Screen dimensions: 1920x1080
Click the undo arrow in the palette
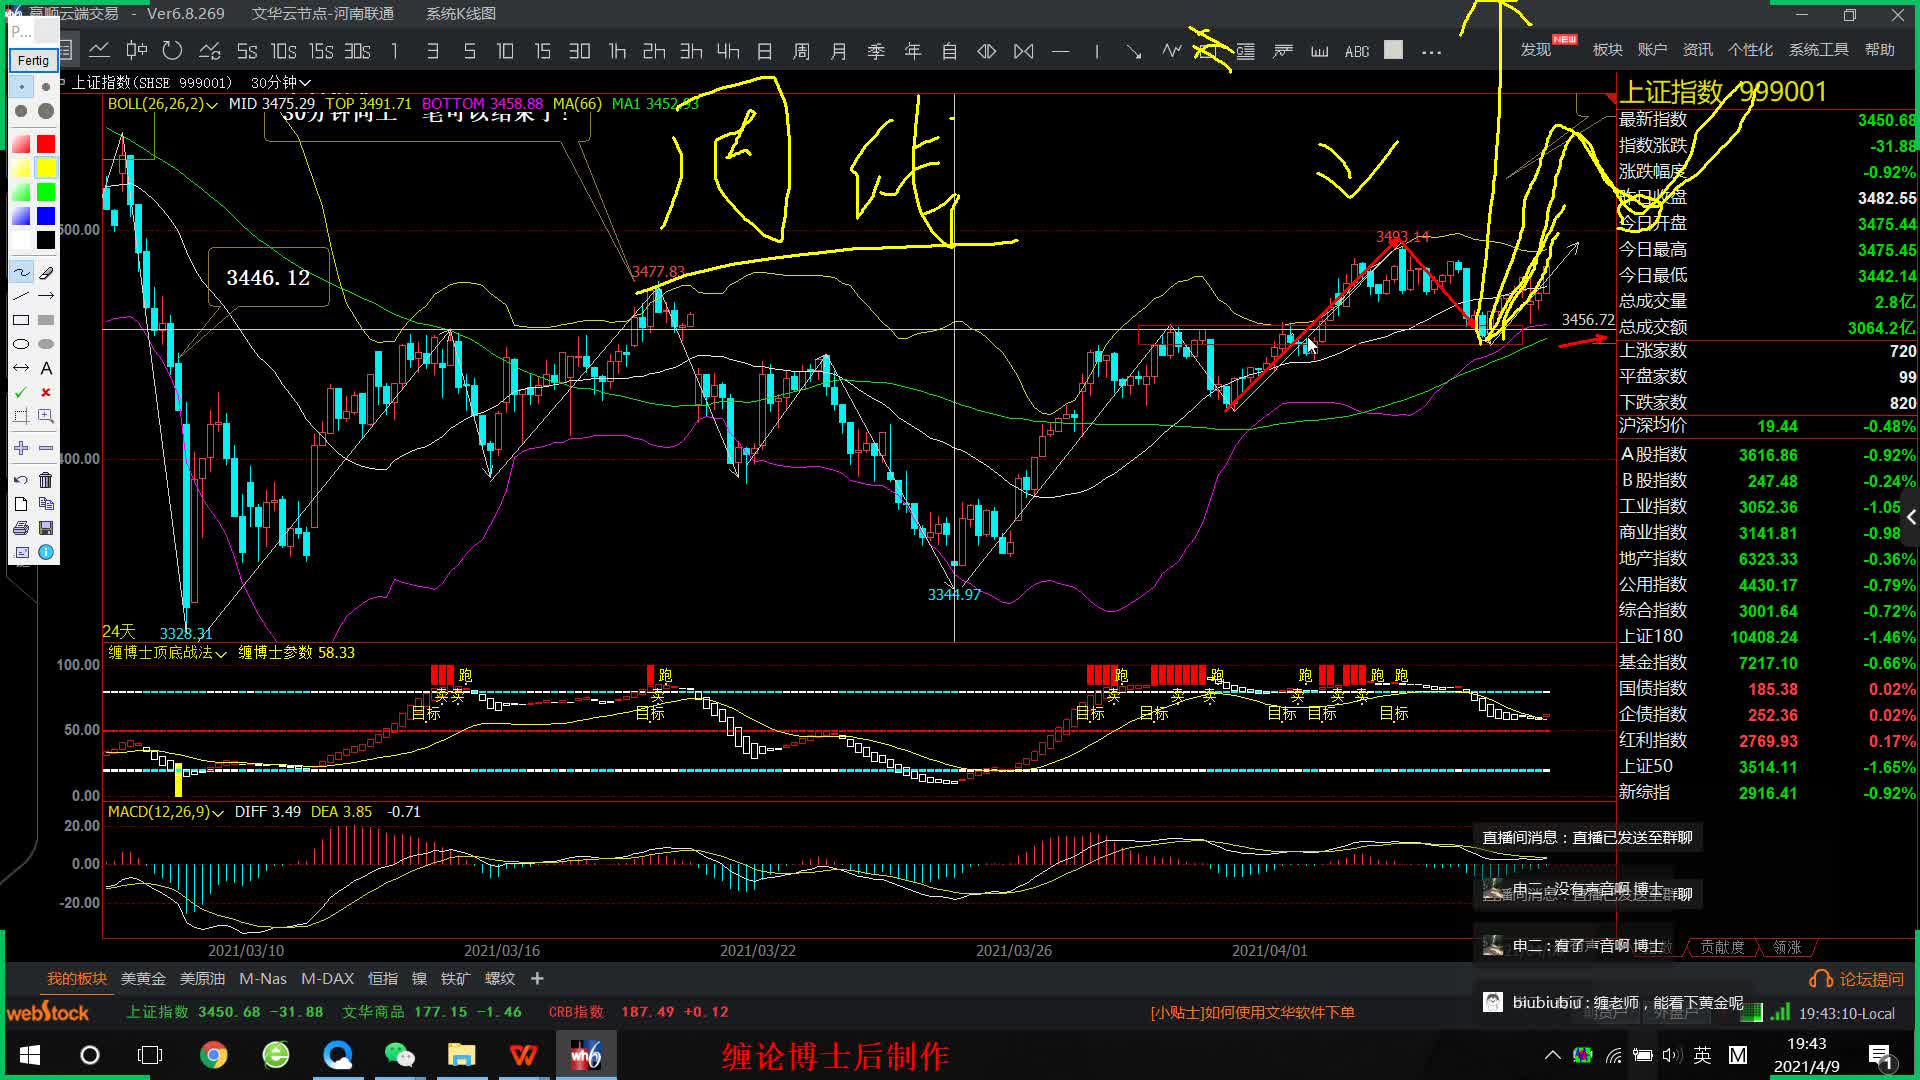pos(21,480)
